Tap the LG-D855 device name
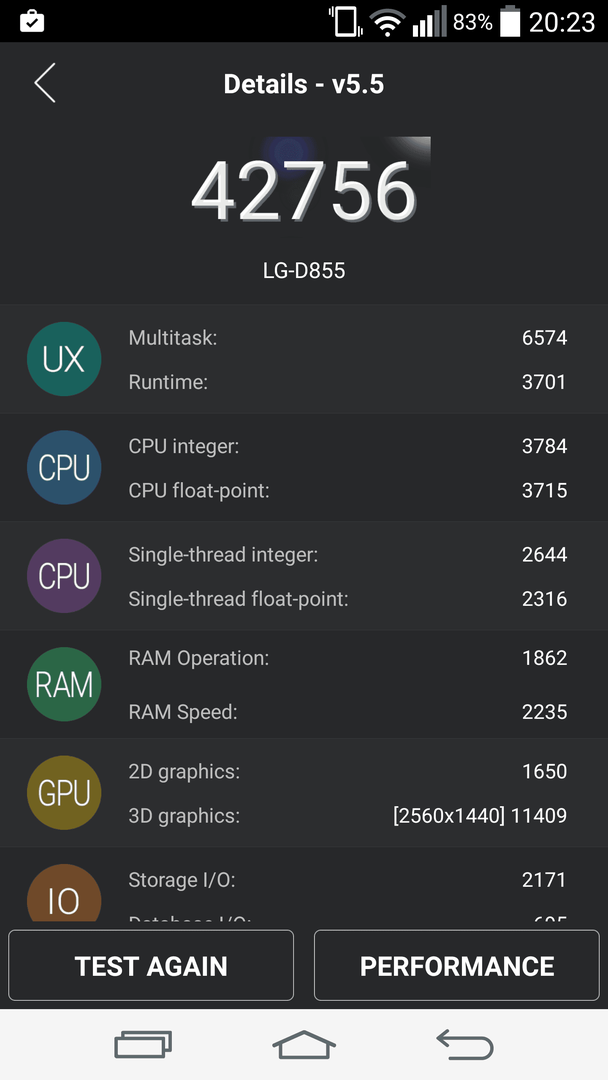The image size is (608, 1080). (x=304, y=270)
